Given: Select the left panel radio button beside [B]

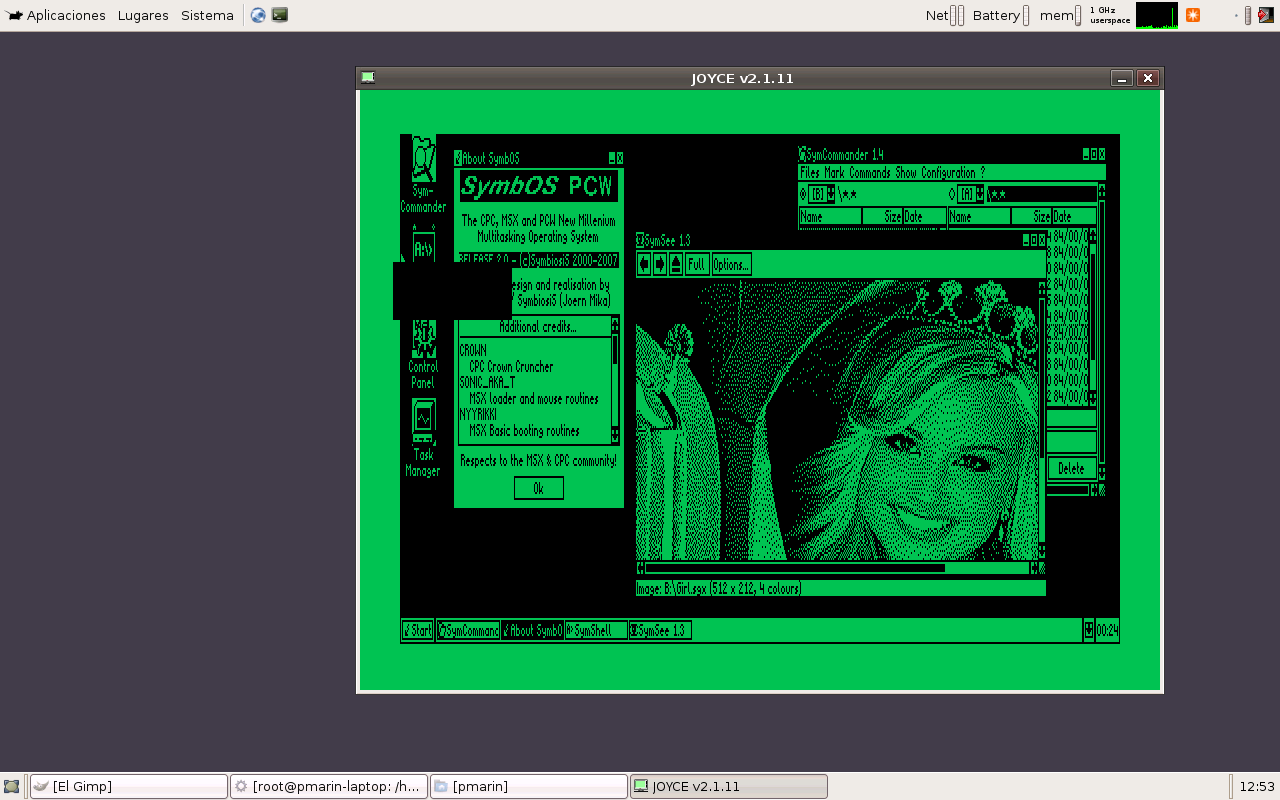Looking at the screenshot, I should pyautogui.click(x=803, y=194).
